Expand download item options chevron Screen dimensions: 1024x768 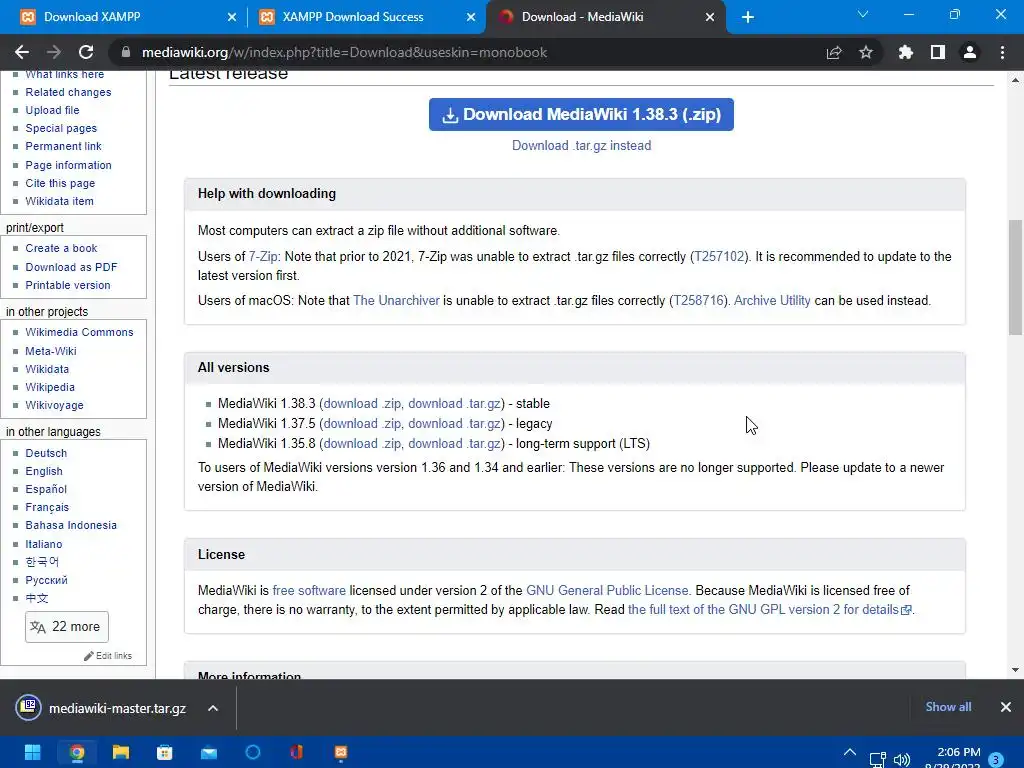point(213,709)
